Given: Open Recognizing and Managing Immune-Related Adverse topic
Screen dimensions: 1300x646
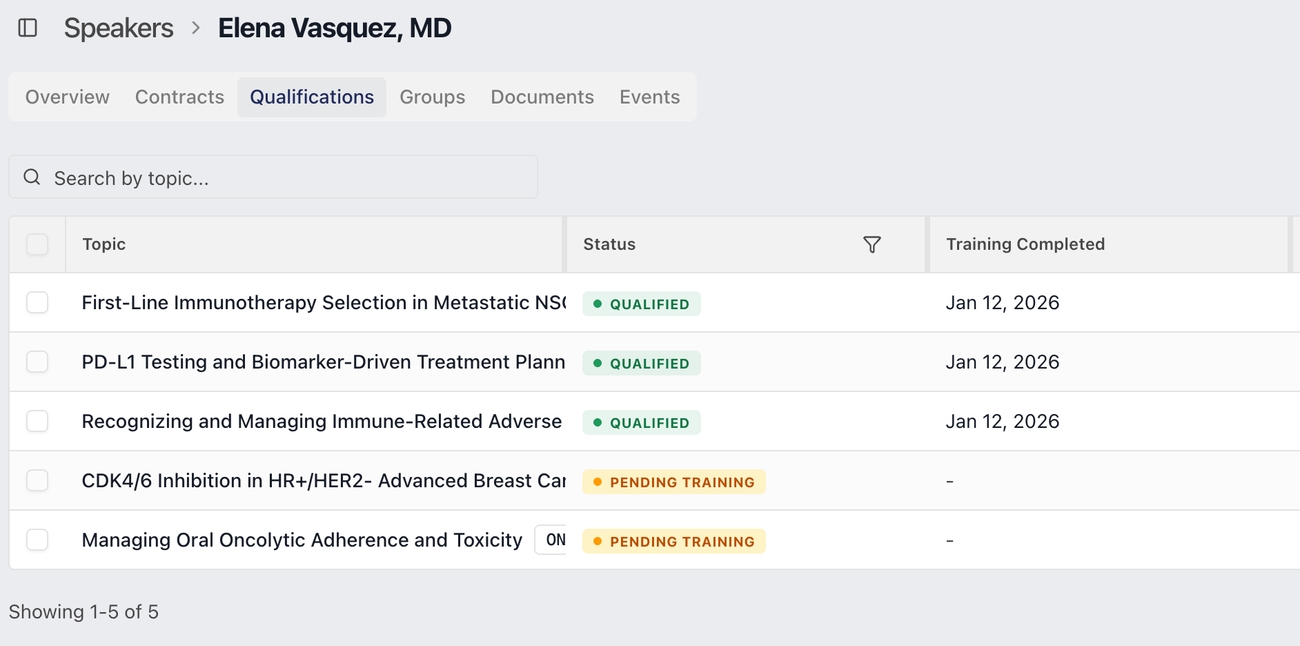Looking at the screenshot, I should pos(322,421).
